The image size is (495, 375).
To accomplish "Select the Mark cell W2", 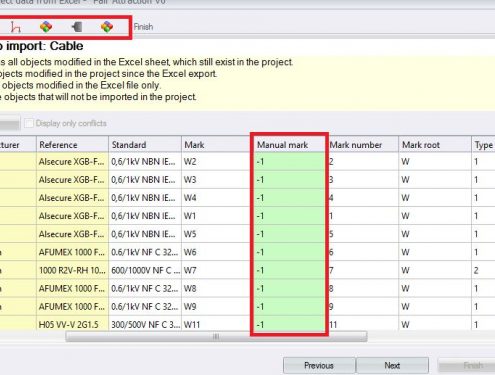I will (217, 162).
